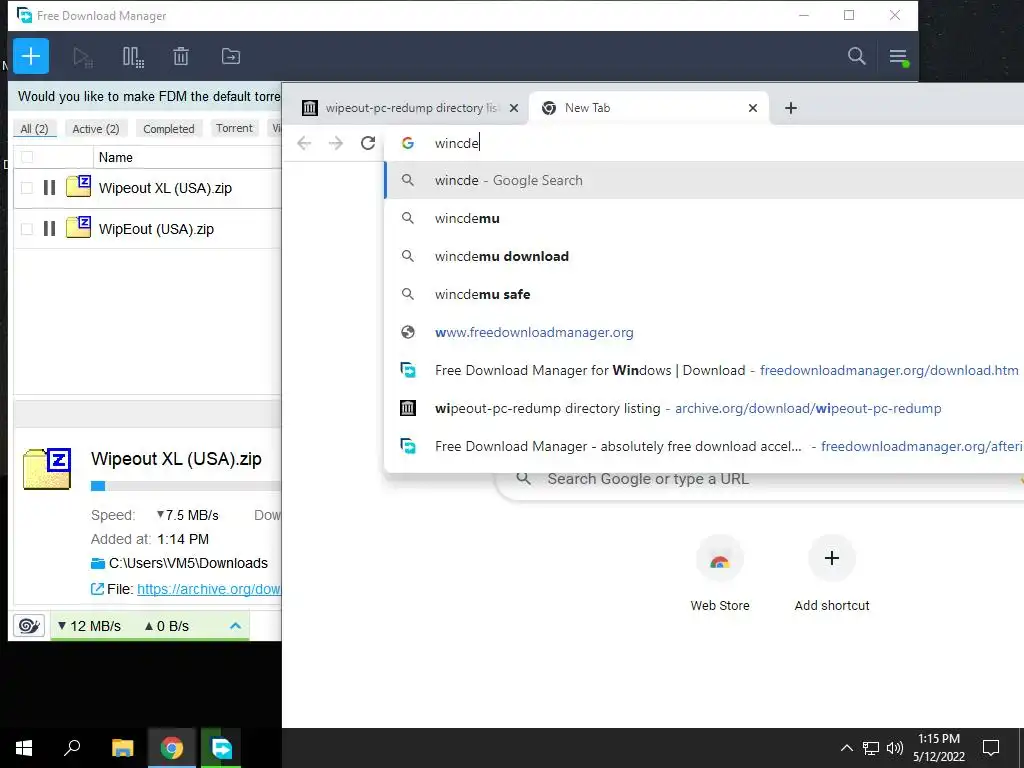1024x768 pixels.
Task: Click Free Download Manager taskbar icon
Action: click(x=221, y=748)
